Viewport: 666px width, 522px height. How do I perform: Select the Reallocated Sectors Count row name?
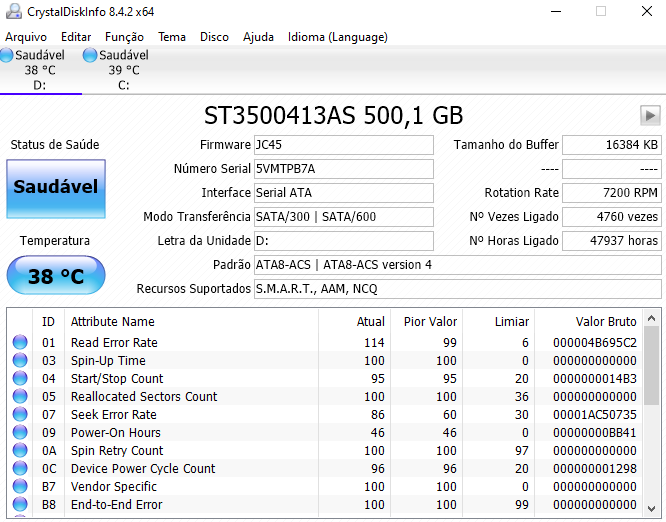(144, 396)
